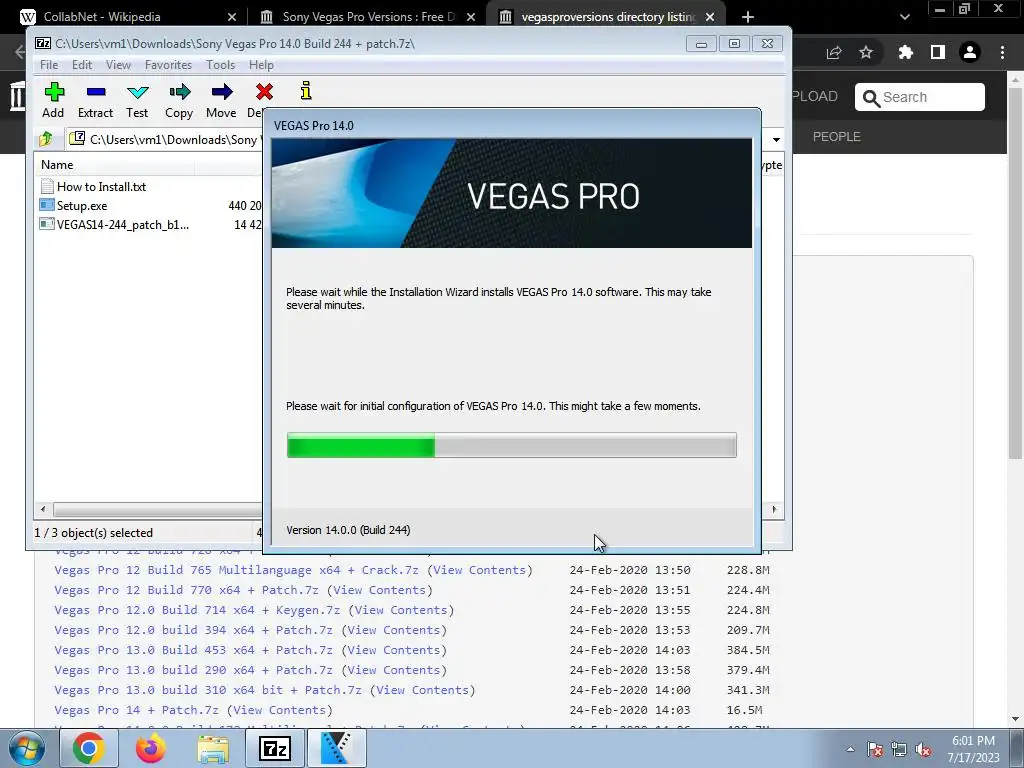The height and width of the screenshot is (768, 1024).
Task: View Contents of Vegas Pro 14 + Patch.7z
Action: [x=280, y=710]
